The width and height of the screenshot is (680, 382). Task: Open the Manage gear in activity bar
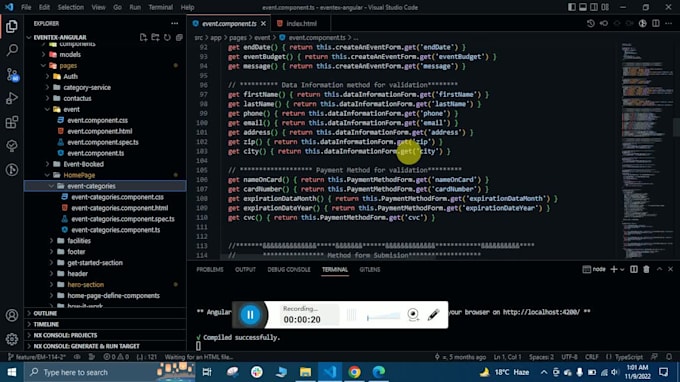[x=12, y=339]
